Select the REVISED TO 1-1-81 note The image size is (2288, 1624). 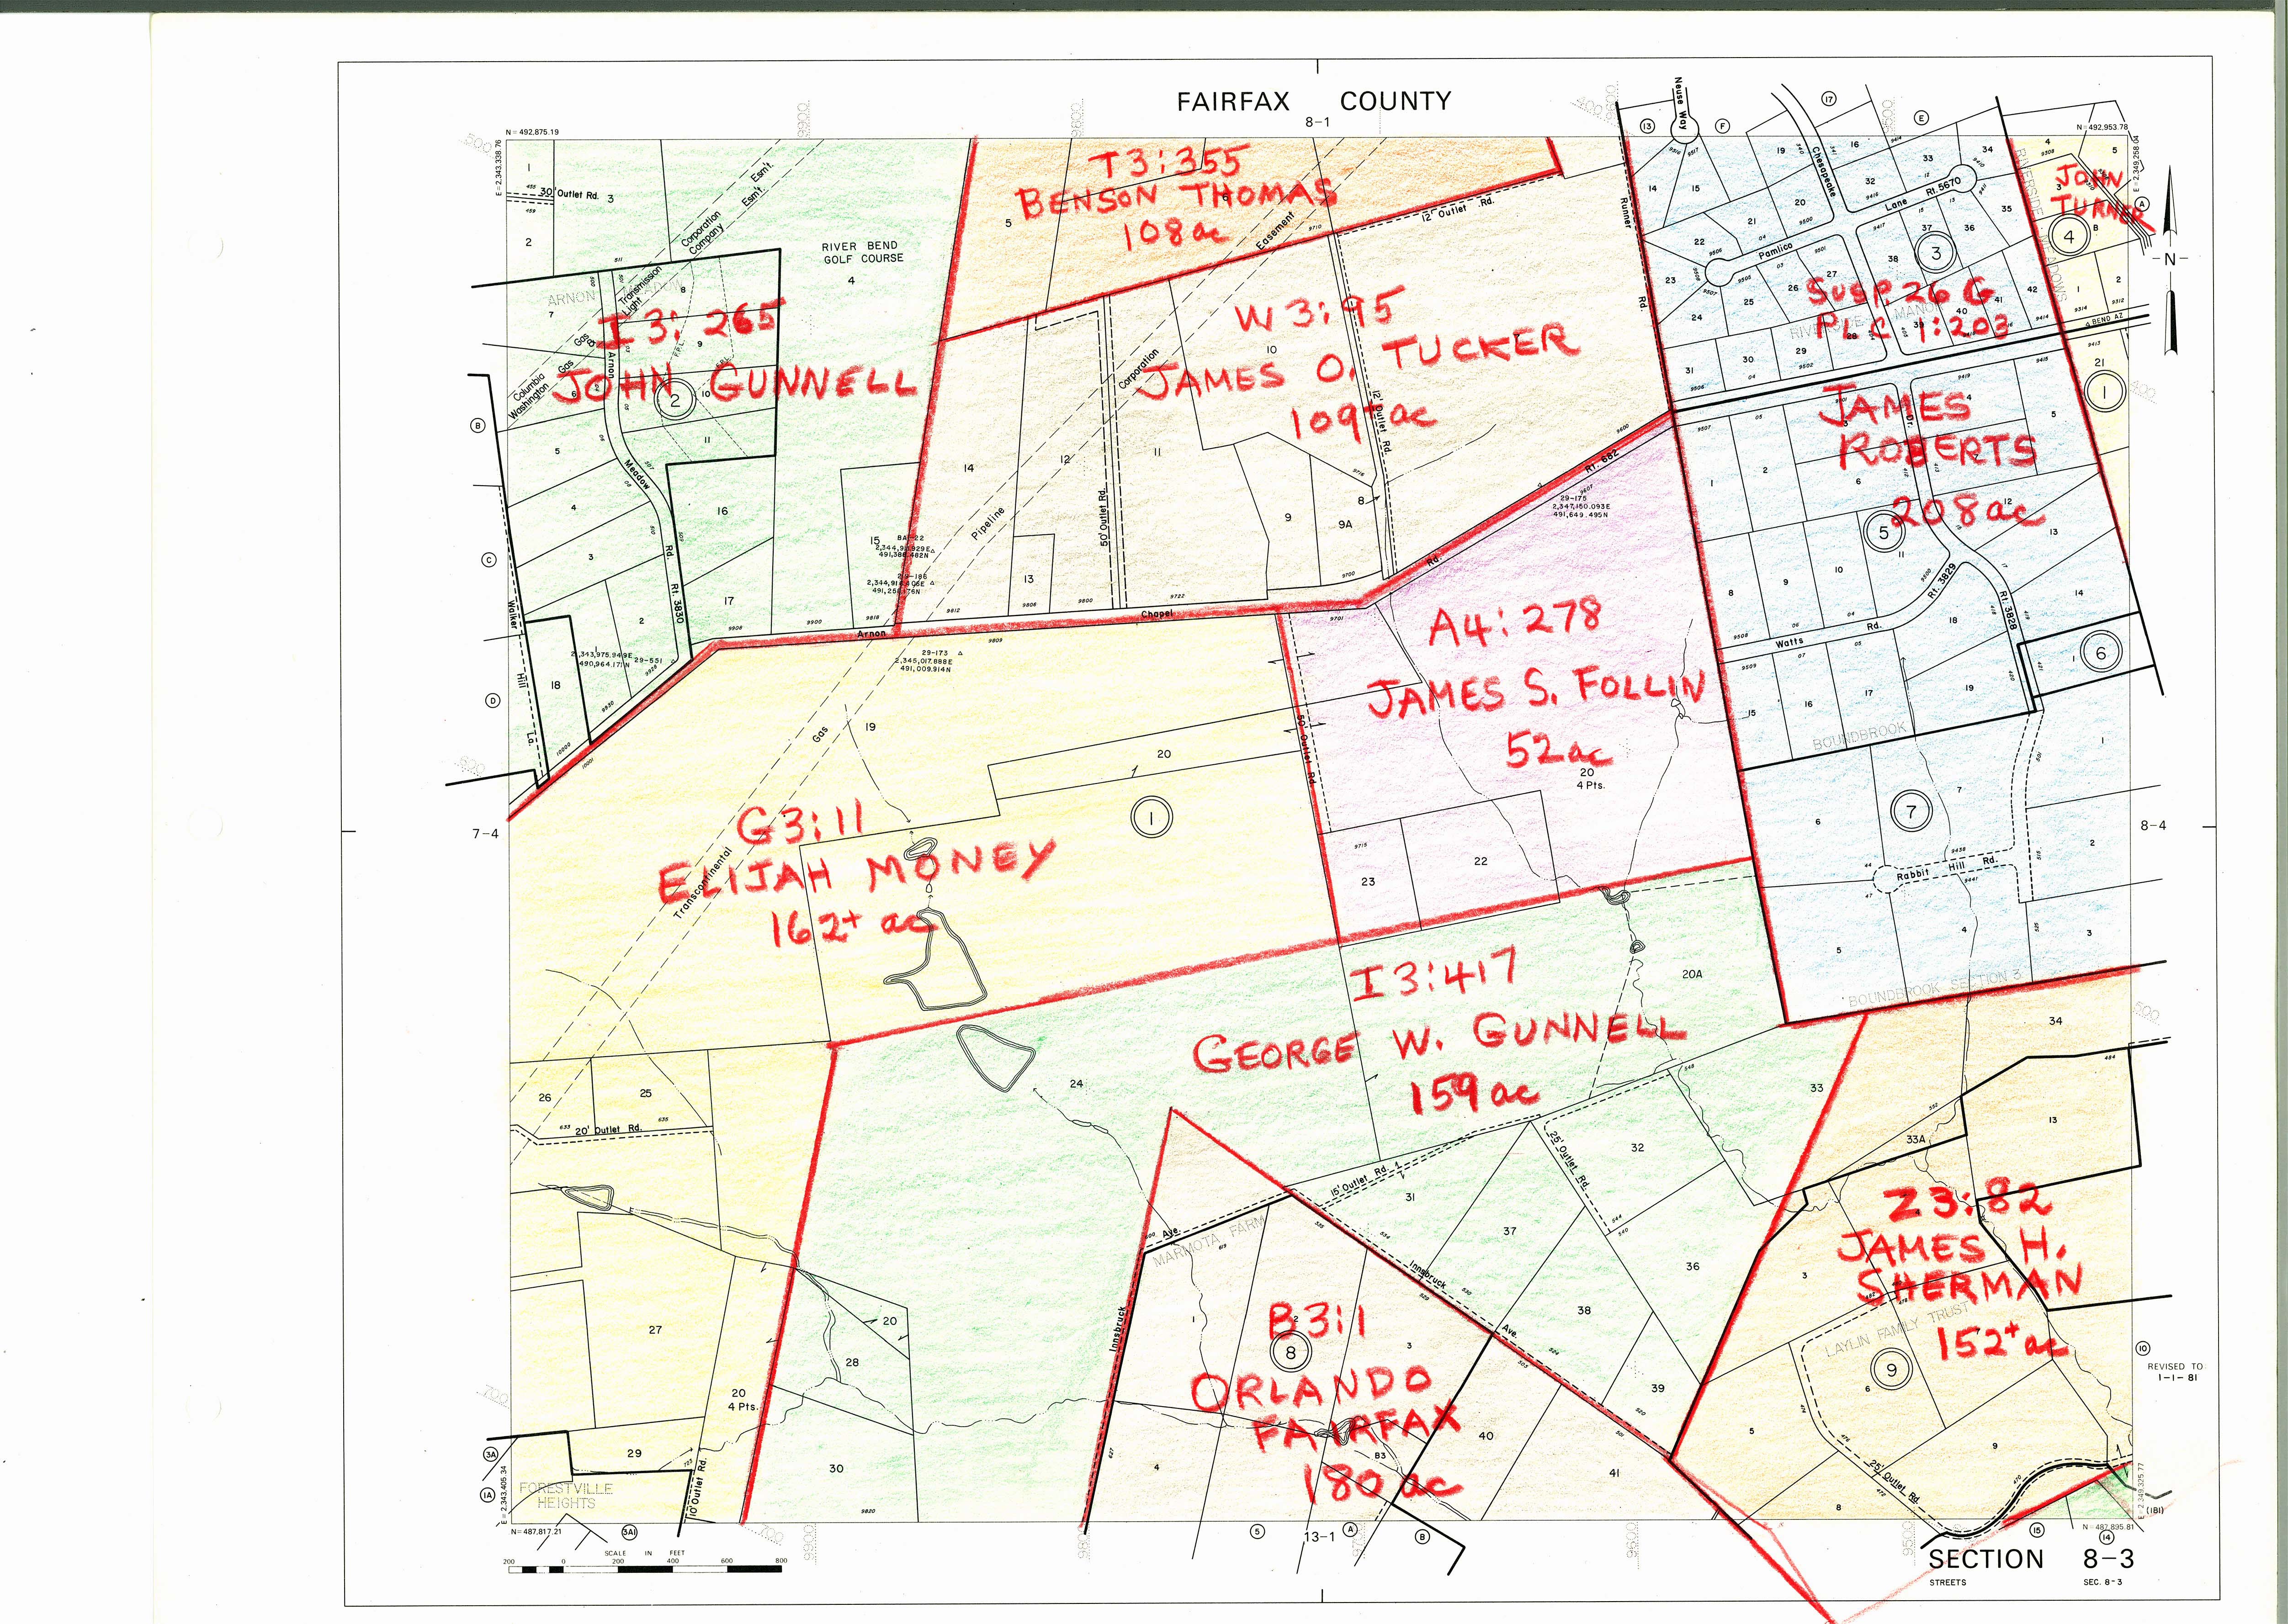[2174, 1371]
